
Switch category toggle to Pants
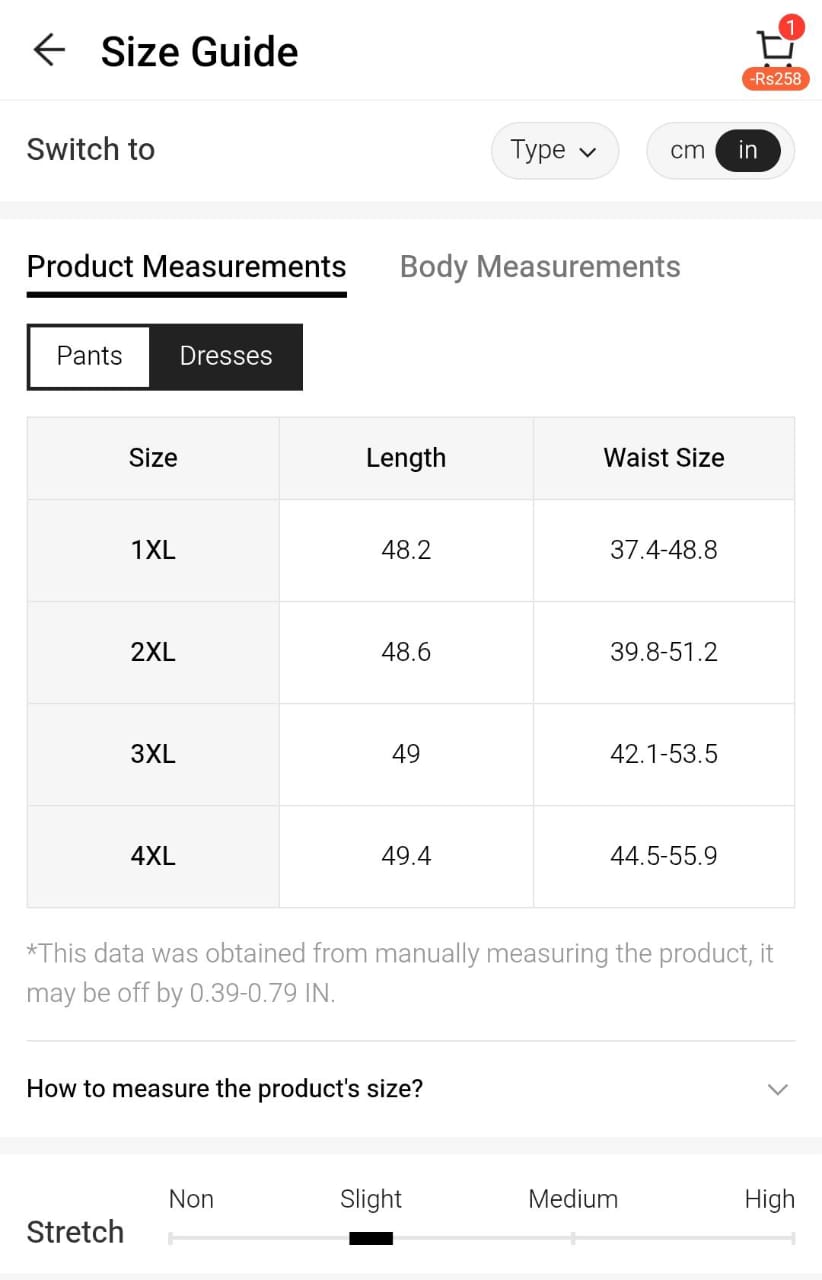click(x=88, y=356)
